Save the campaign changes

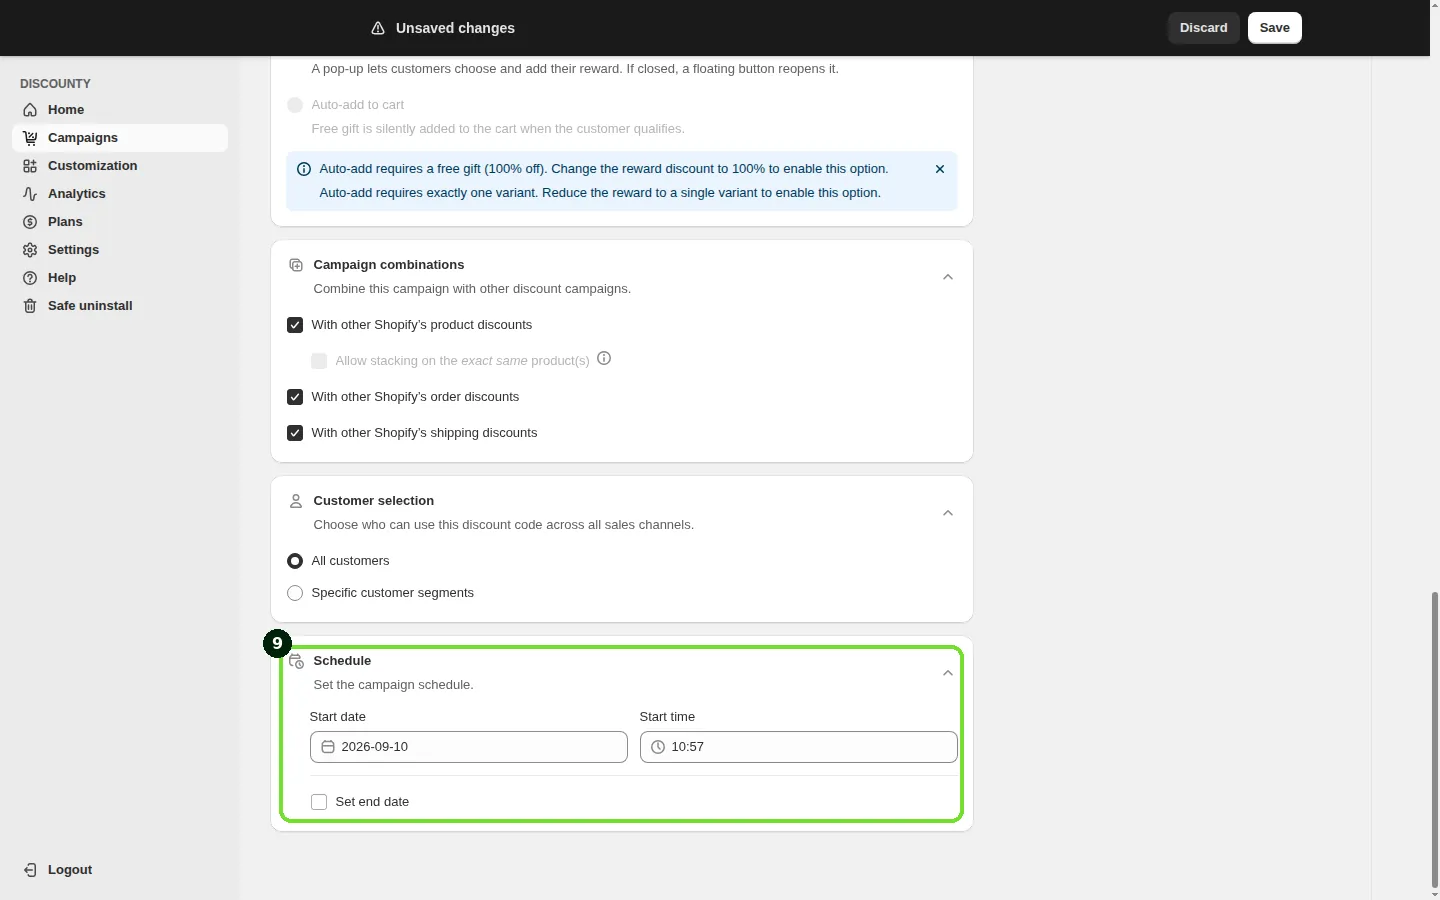(1275, 28)
